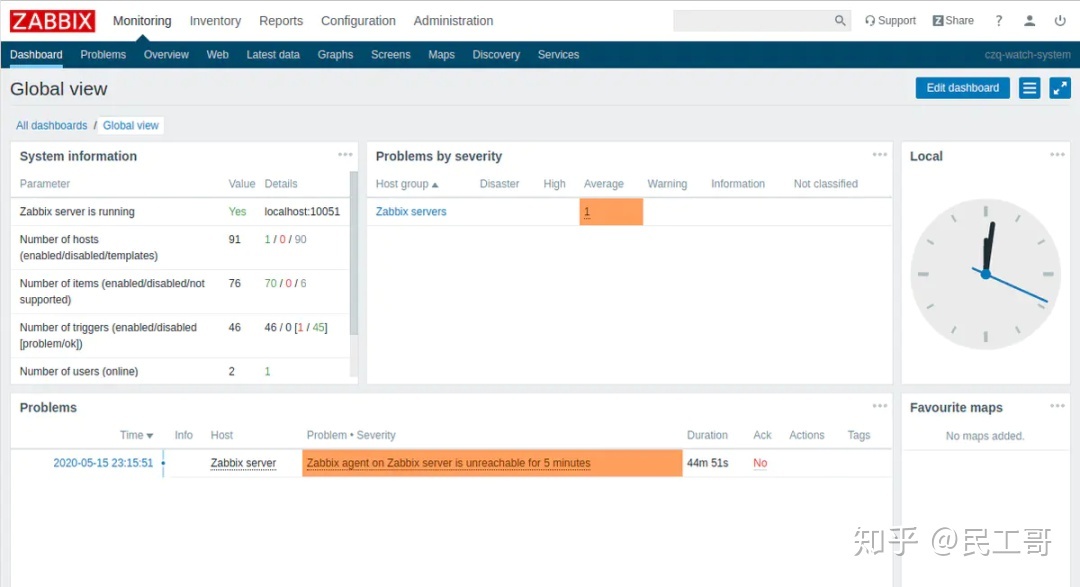Open the Support link
Screen dimensions: 1080x587
click(x=891, y=21)
